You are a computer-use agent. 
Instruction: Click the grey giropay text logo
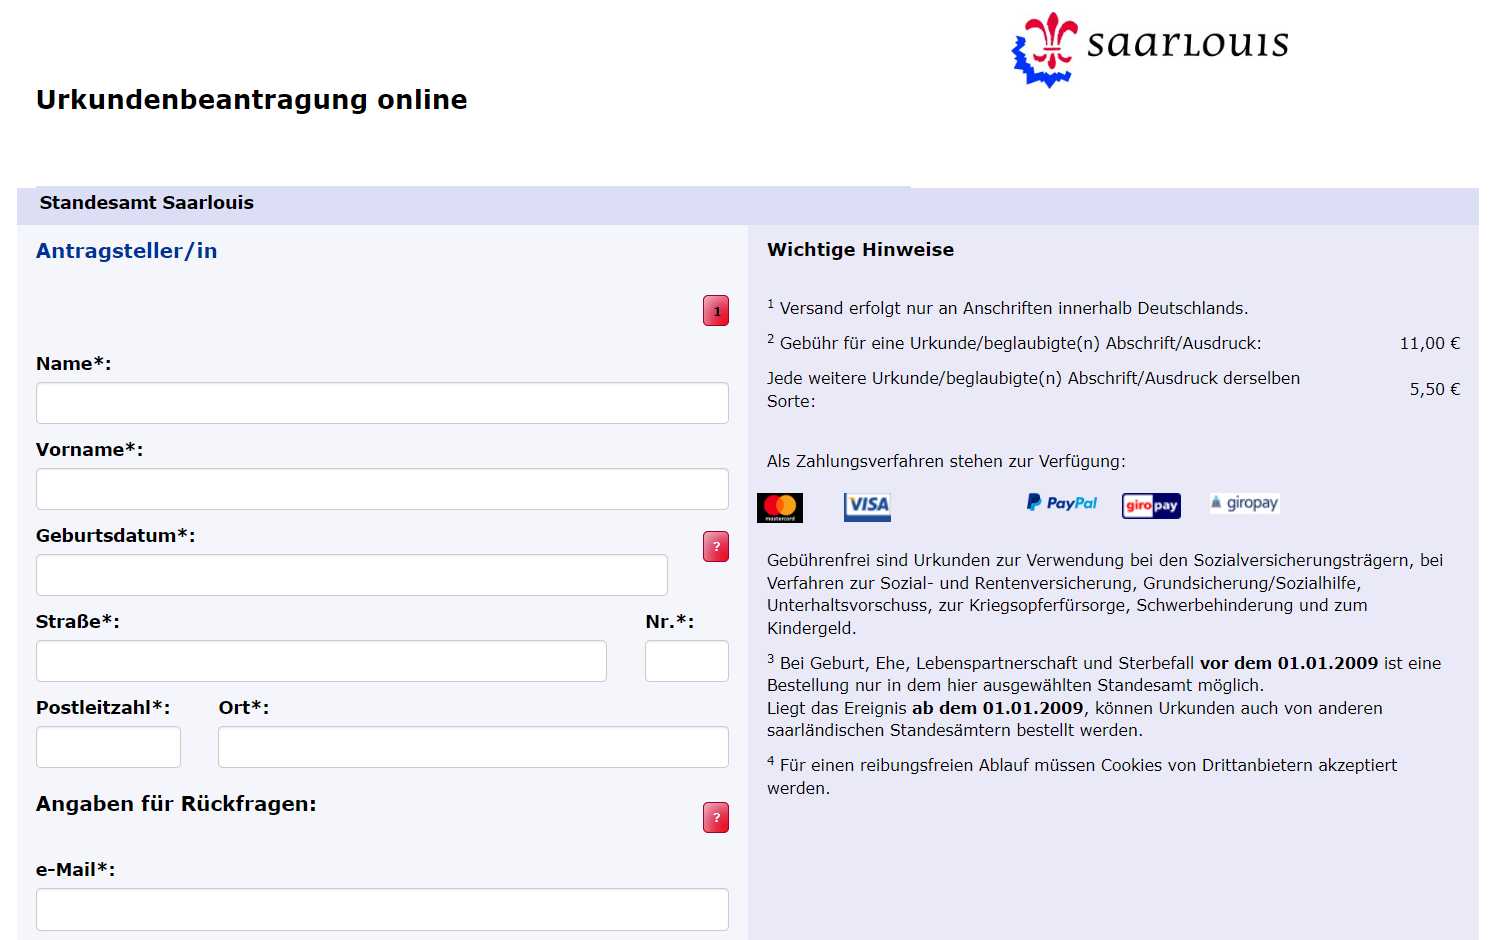click(1244, 503)
